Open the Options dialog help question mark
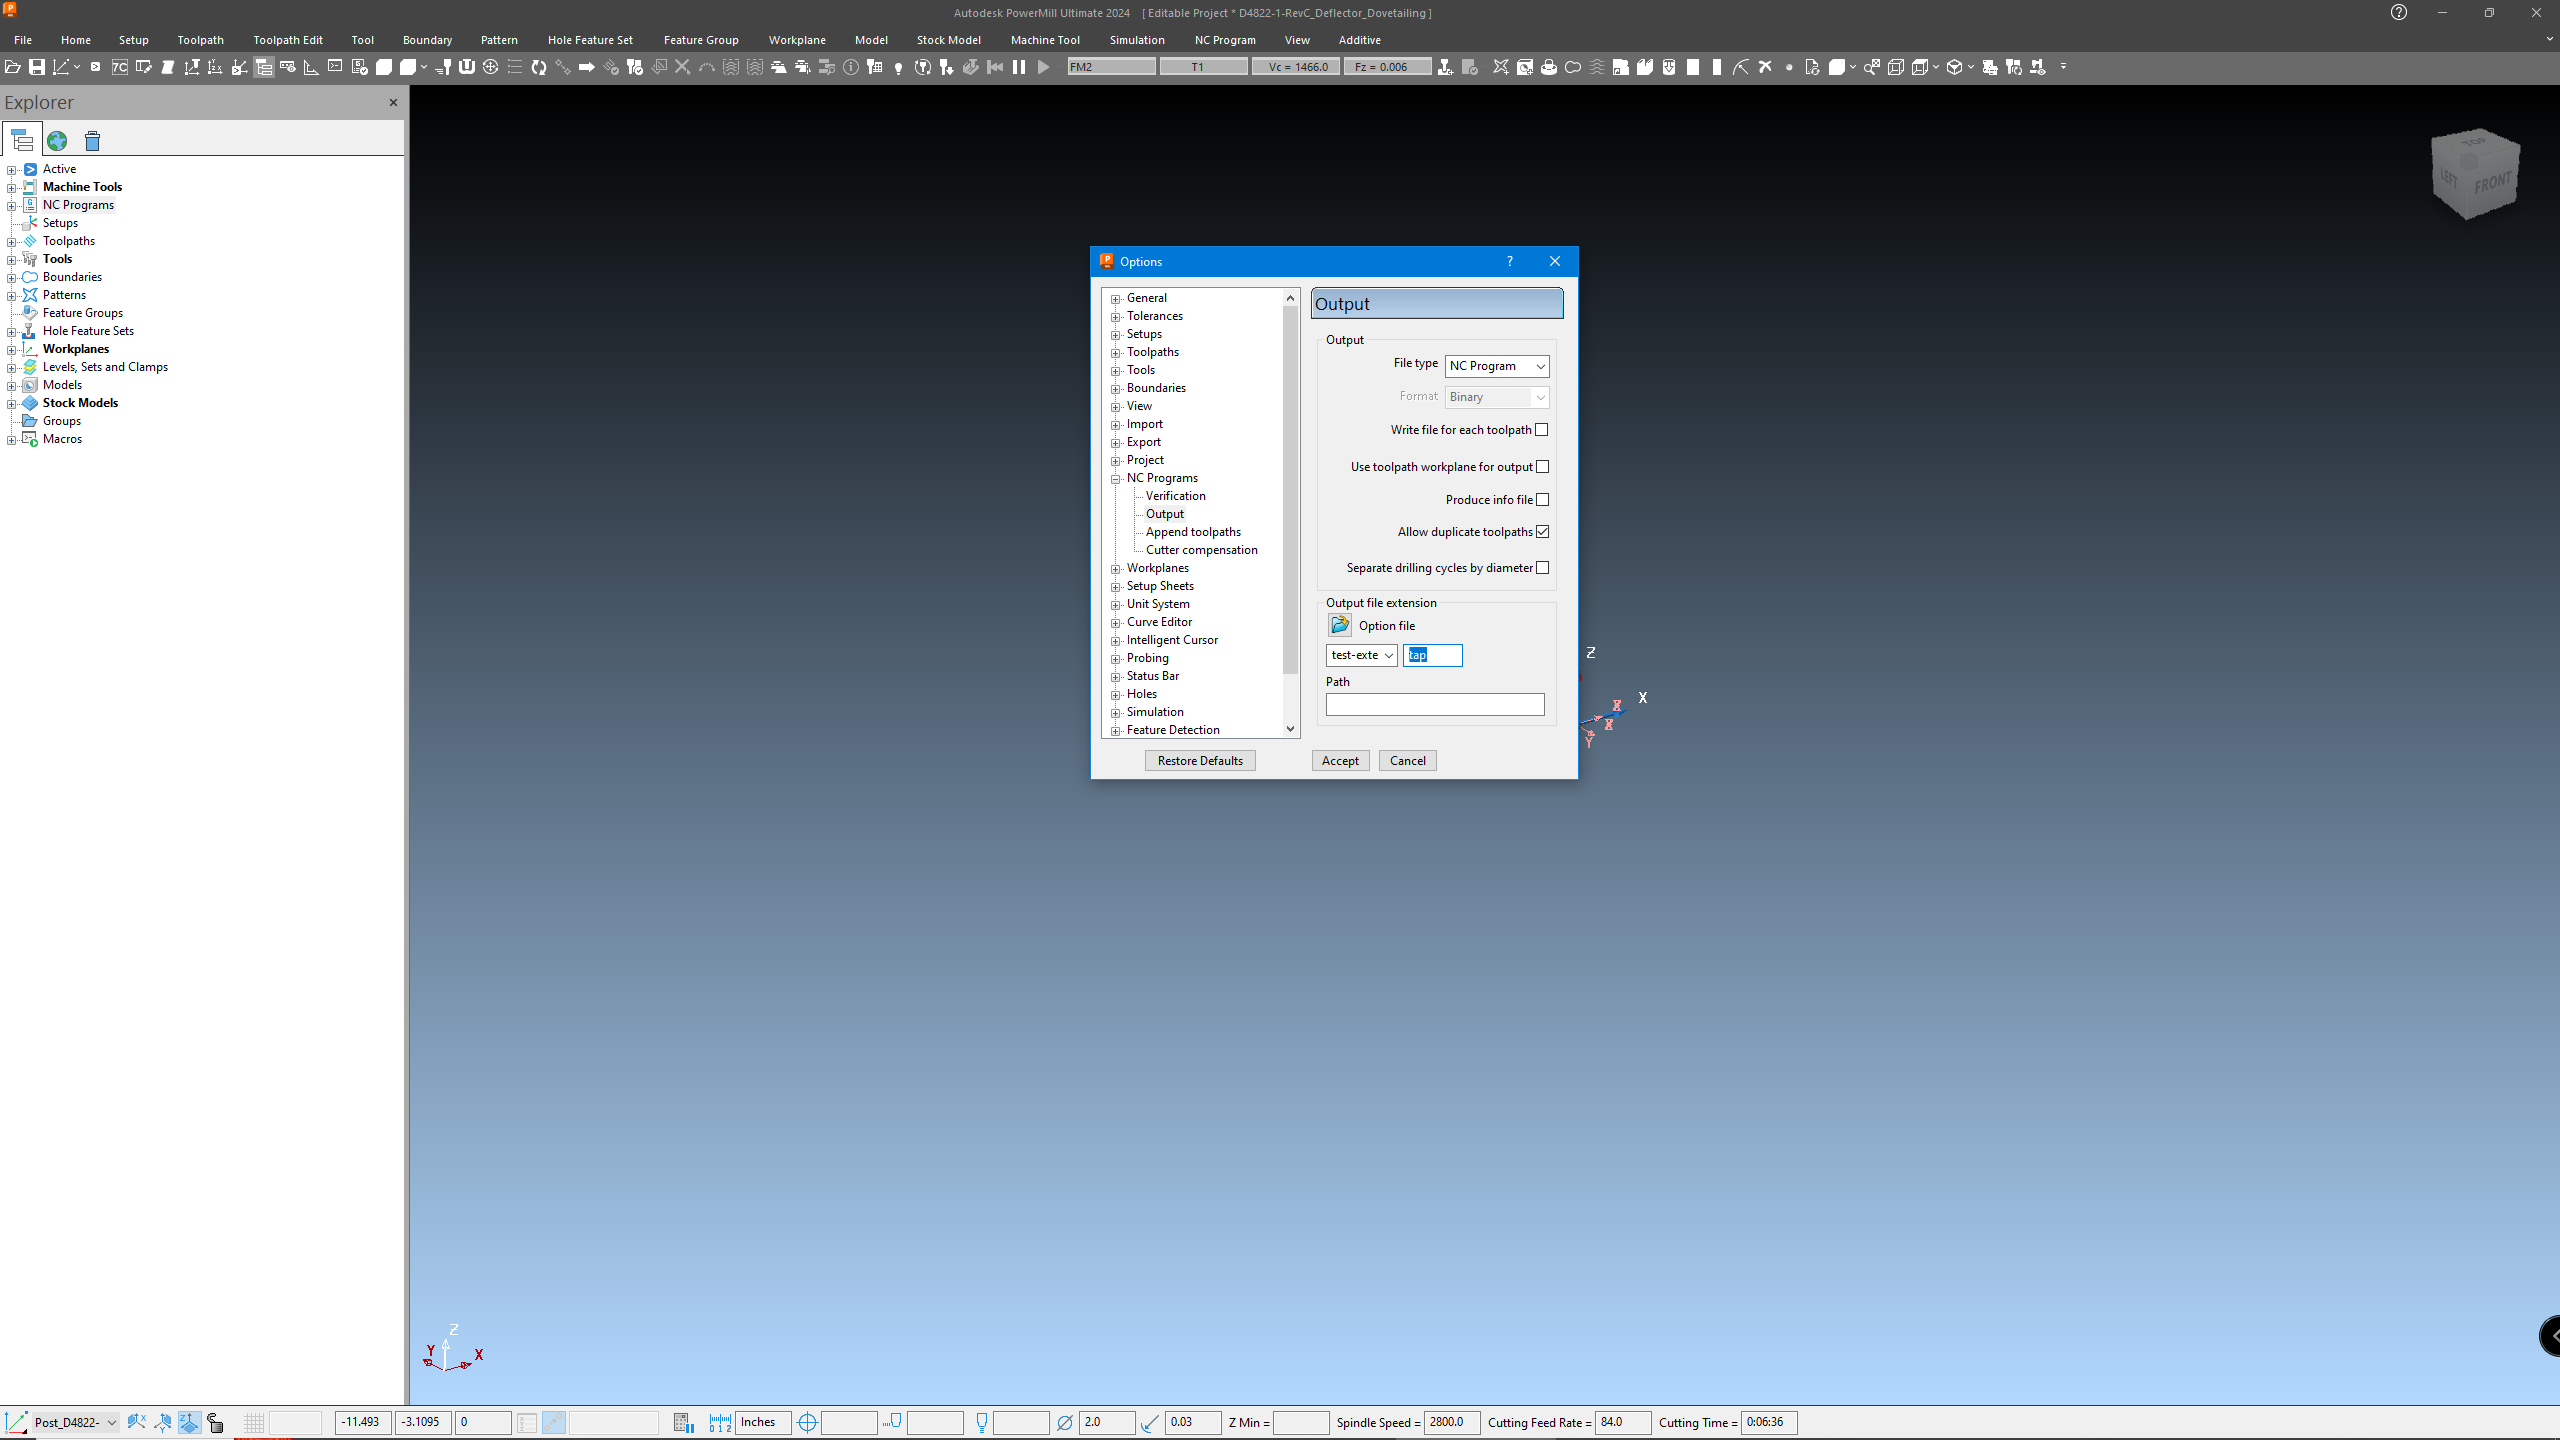Screen dimensions: 2560x1440 (x=1509, y=261)
